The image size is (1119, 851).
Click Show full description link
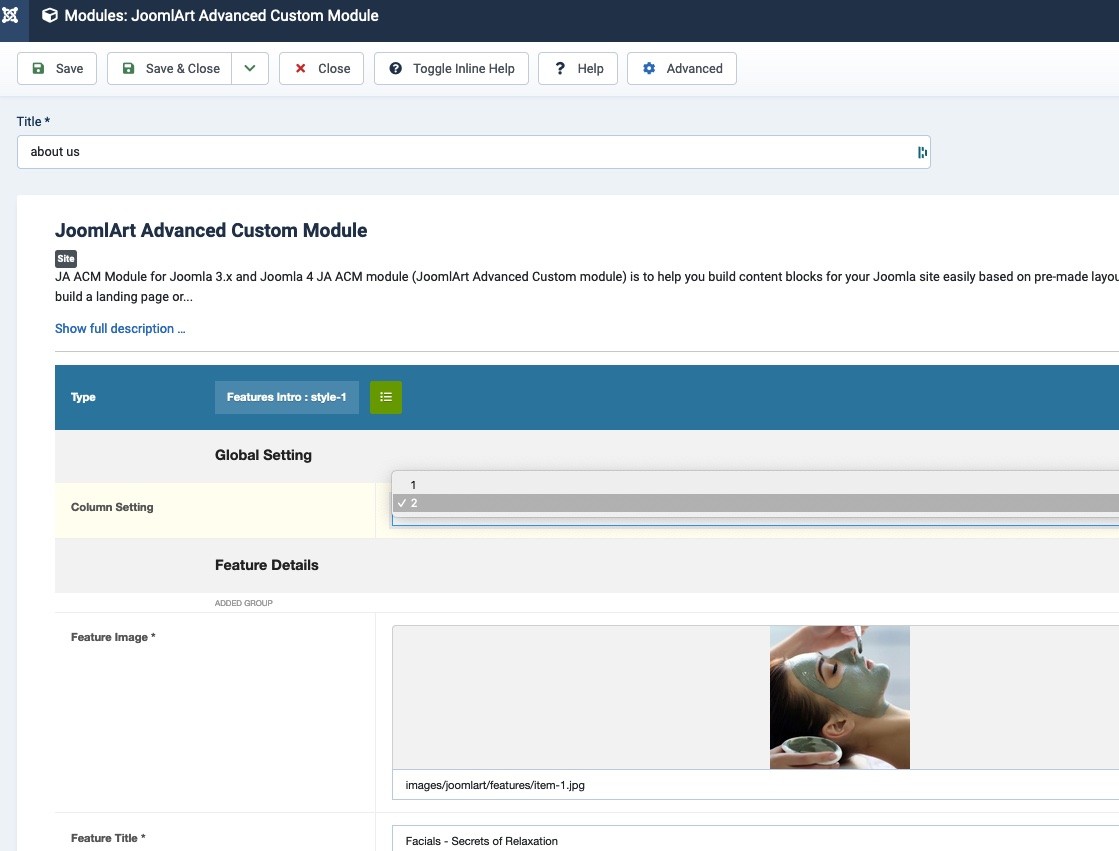click(120, 328)
